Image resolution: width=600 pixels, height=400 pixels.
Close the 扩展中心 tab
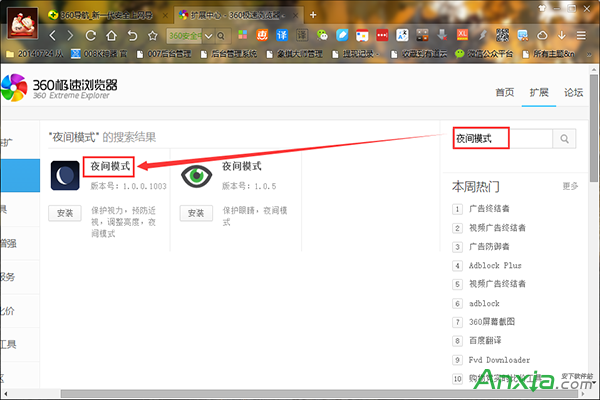tap(295, 15)
